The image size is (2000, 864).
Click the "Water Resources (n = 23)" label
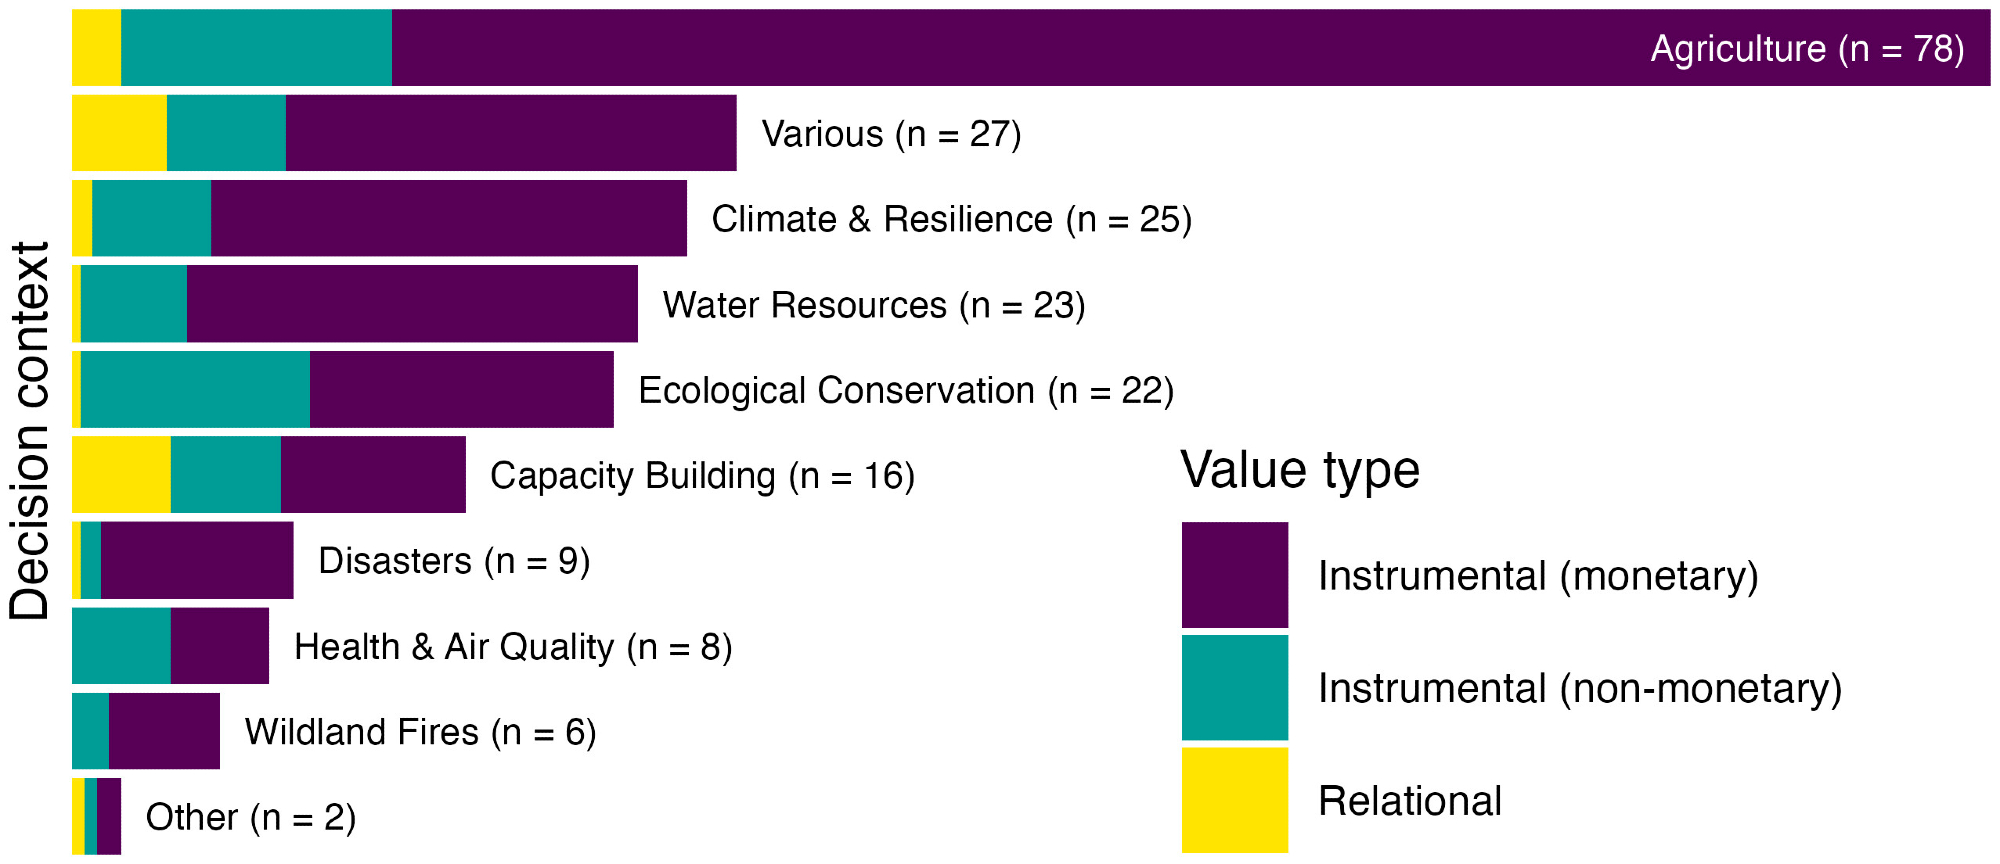[873, 305]
